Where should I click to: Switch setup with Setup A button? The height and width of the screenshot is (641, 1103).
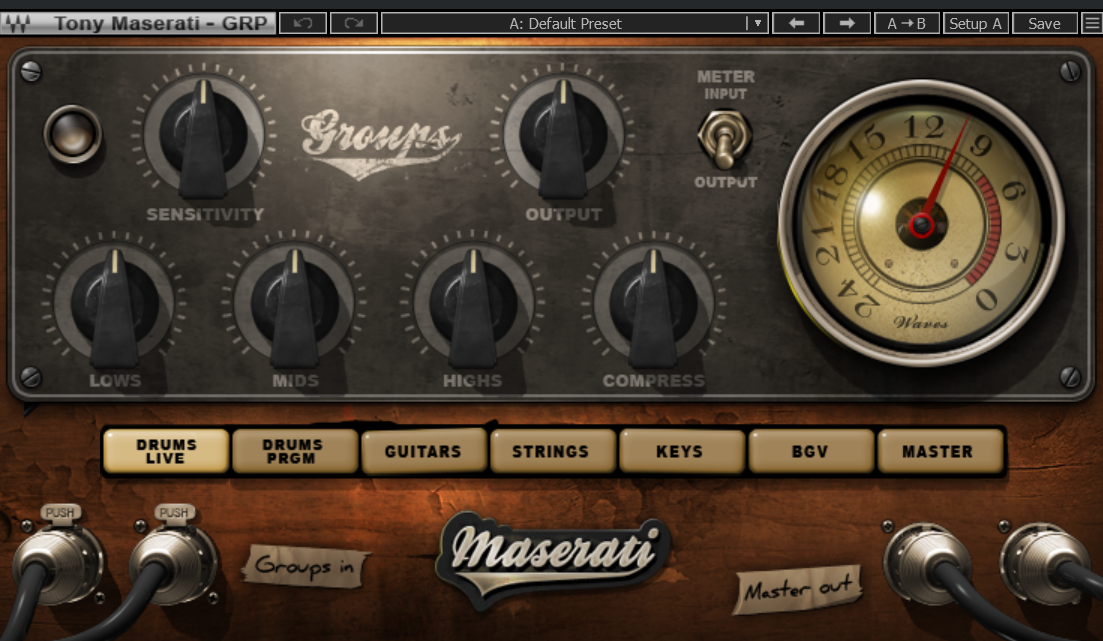[x=975, y=23]
